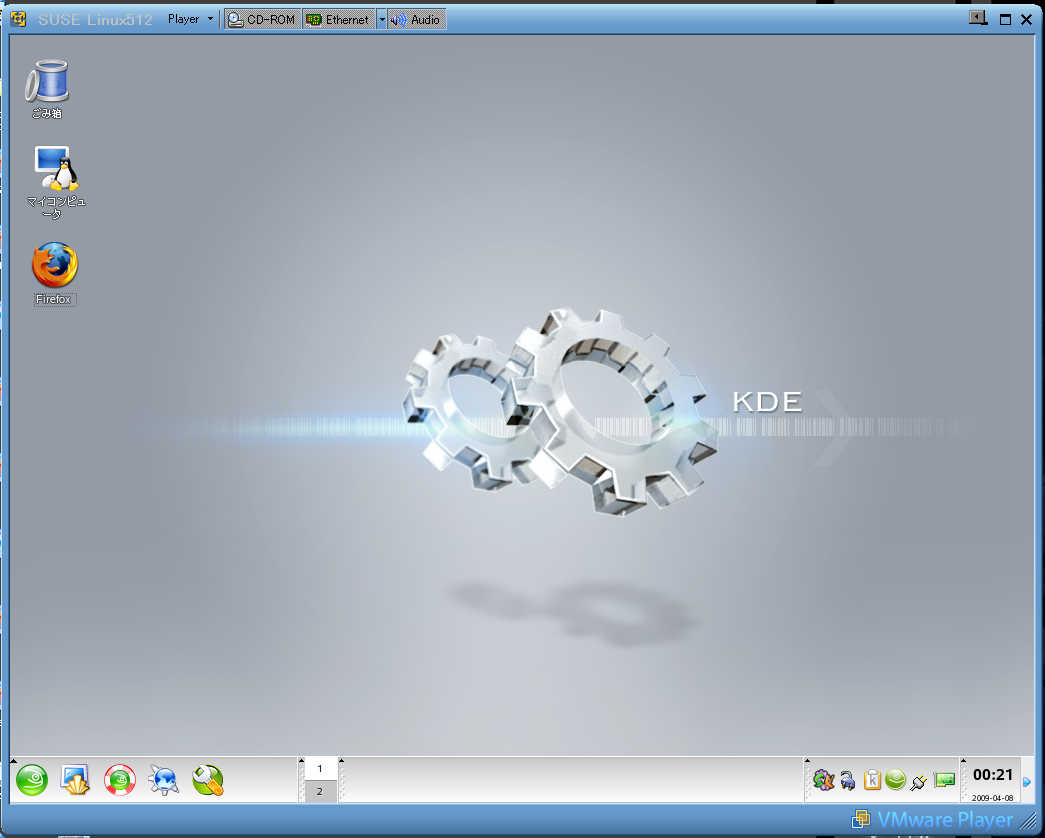Click the Firefox icon label text
The height and width of the screenshot is (838, 1045).
tap(53, 299)
